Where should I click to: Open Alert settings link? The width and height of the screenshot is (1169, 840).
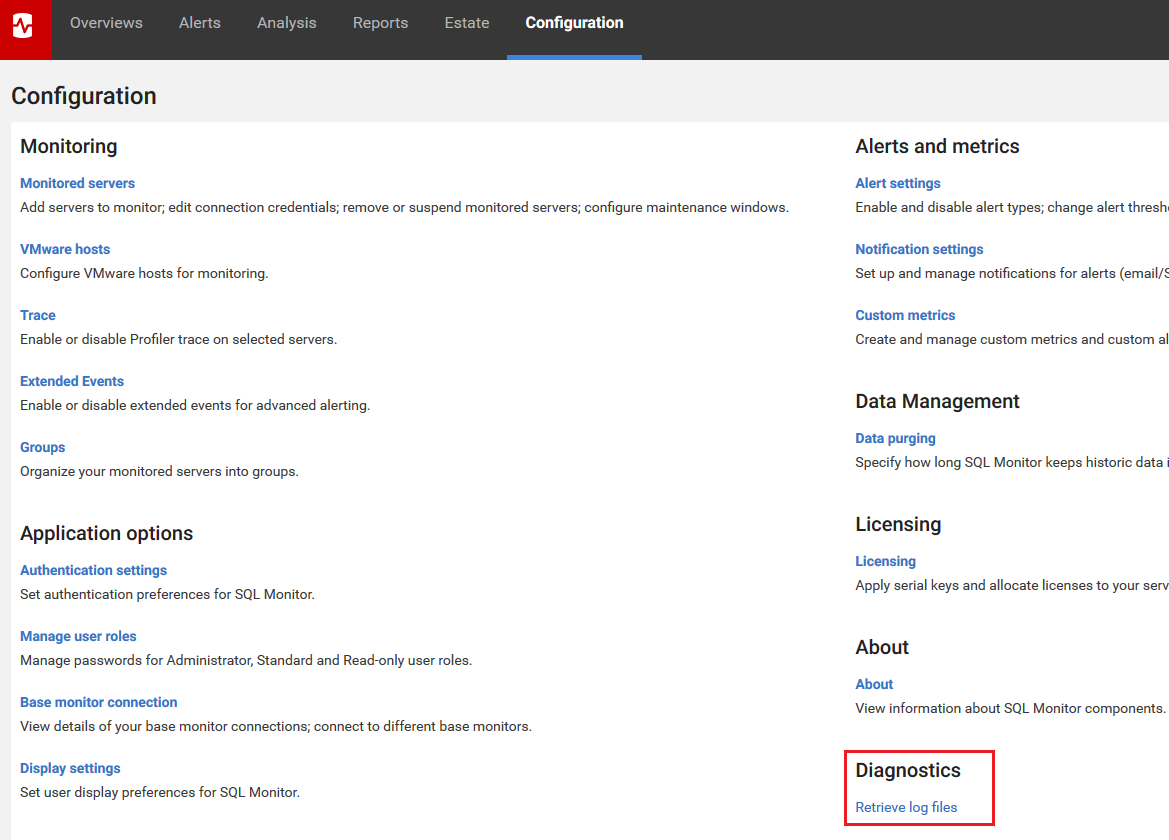(x=897, y=184)
